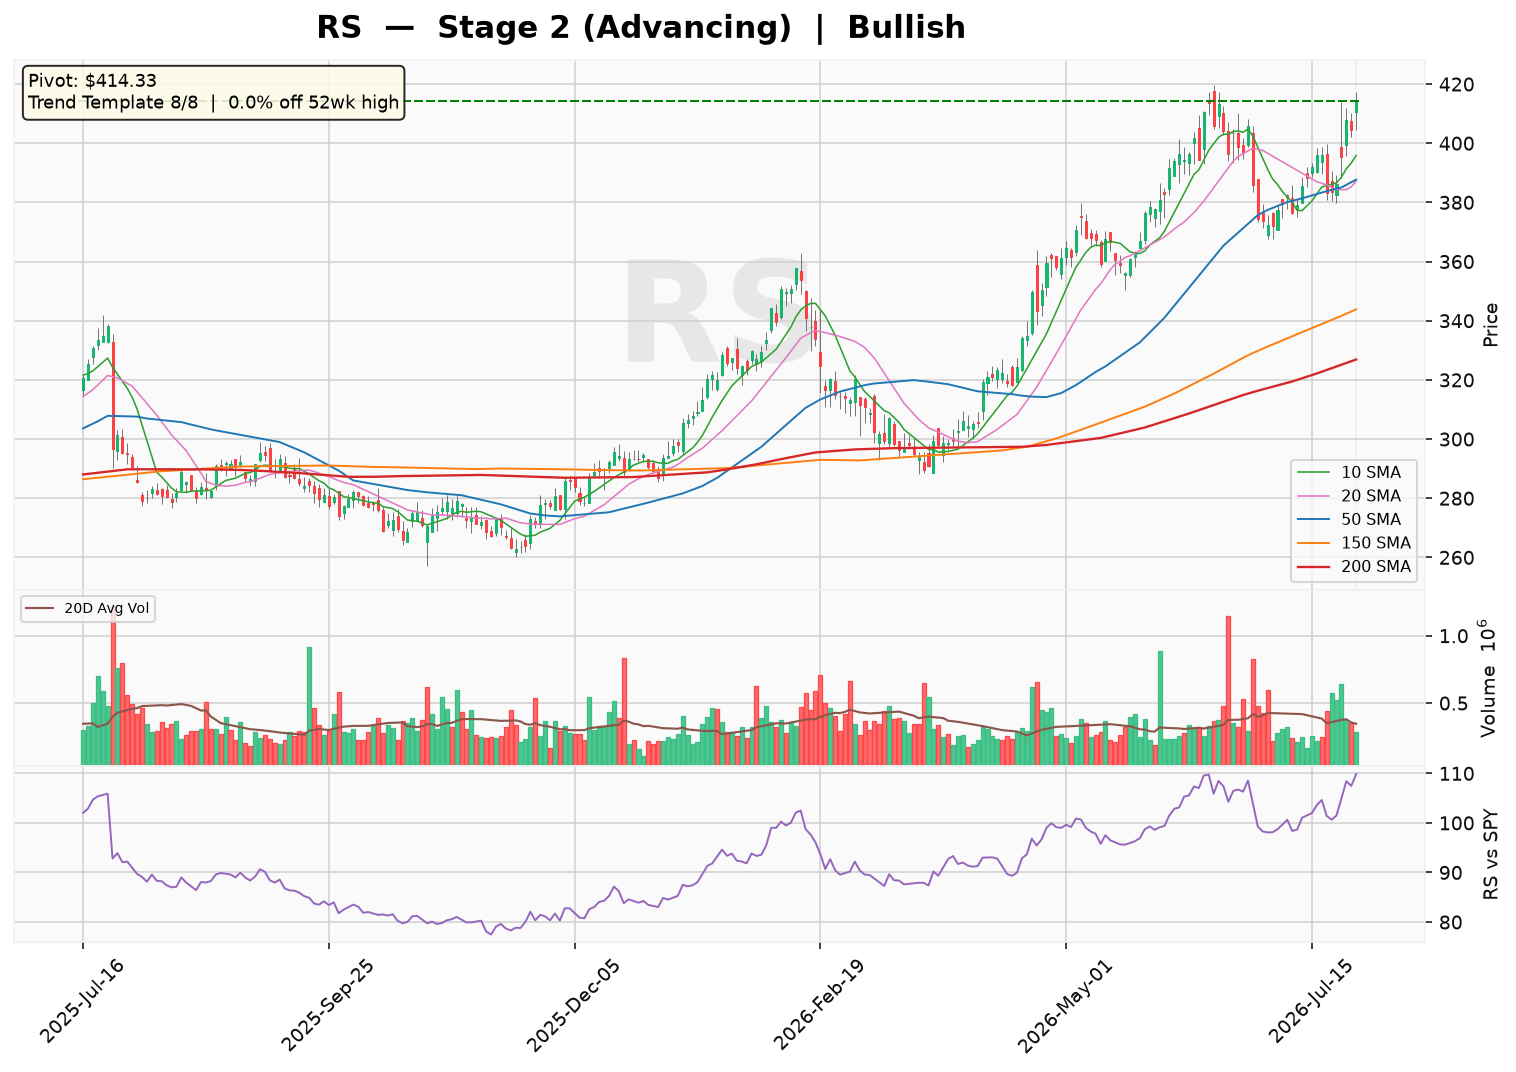The image size is (1516, 1072).
Task: Click the red 200 SMA legend line swatch
Action: [x=1315, y=567]
